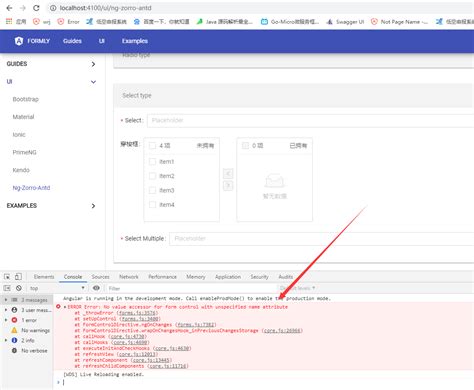The image size is (474, 390).
Task: Select the '3 messages' sidebar entry
Action: (x=27, y=300)
